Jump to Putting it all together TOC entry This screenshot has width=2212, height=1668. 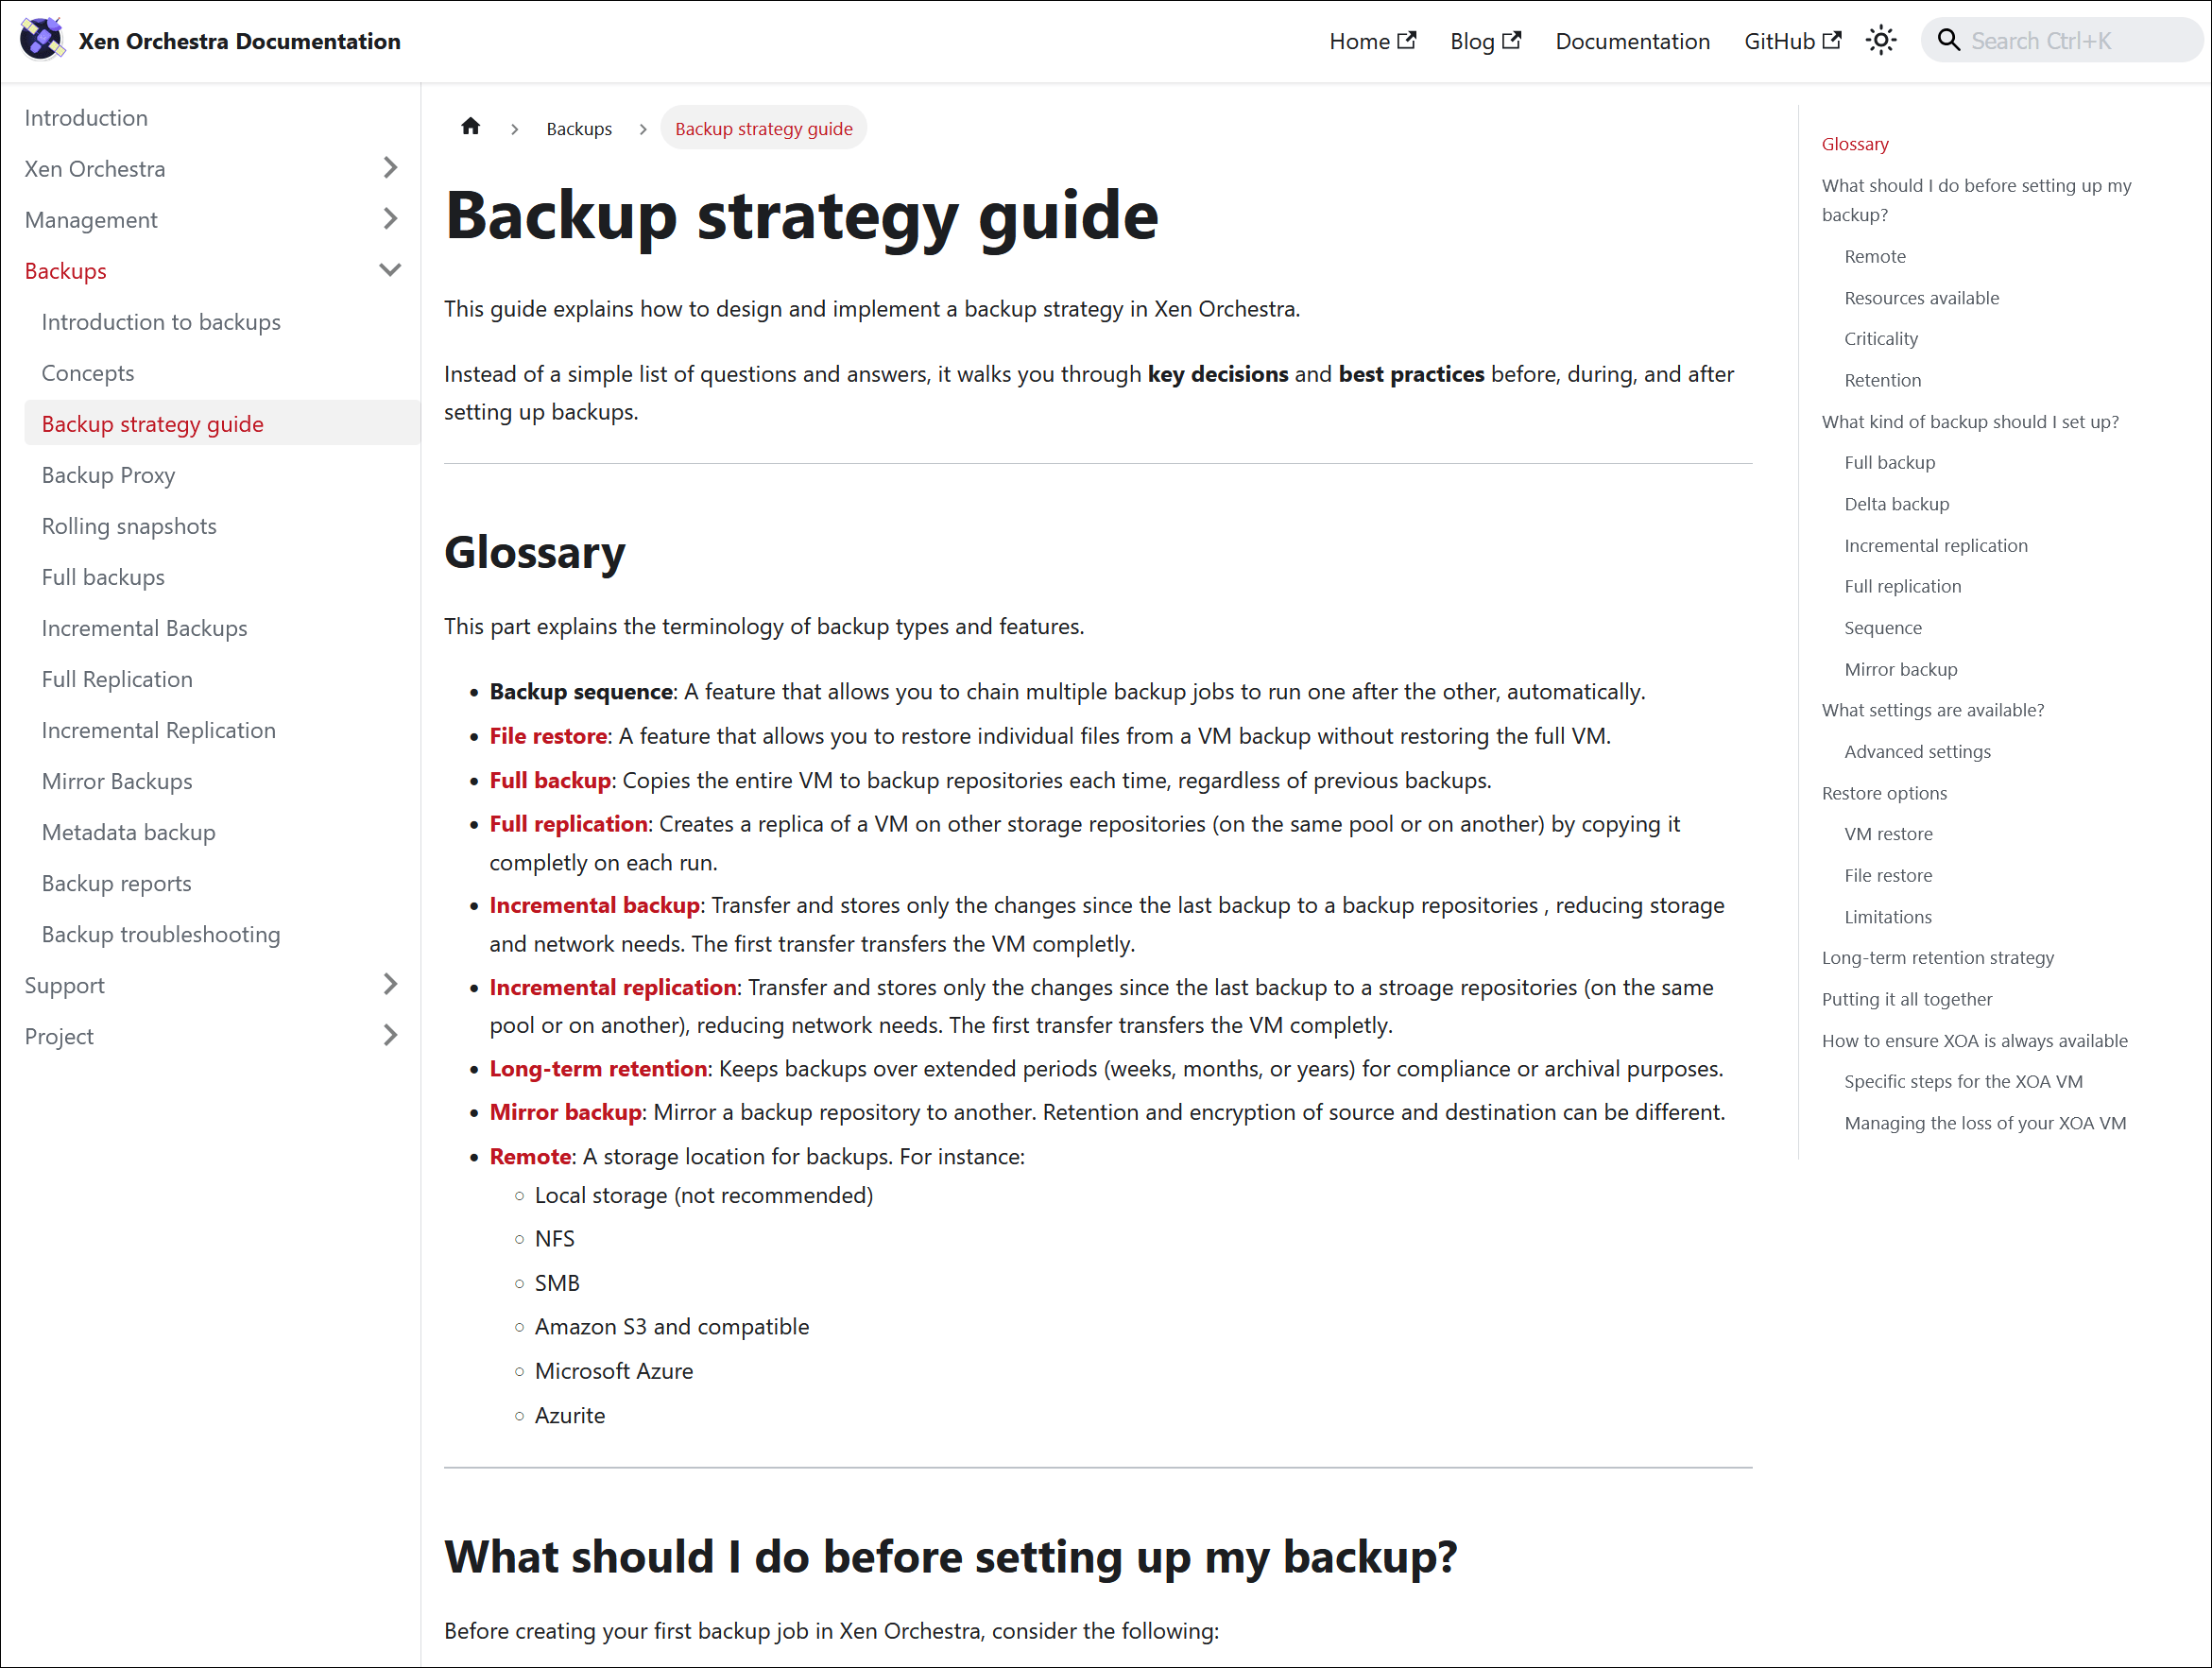[1906, 999]
